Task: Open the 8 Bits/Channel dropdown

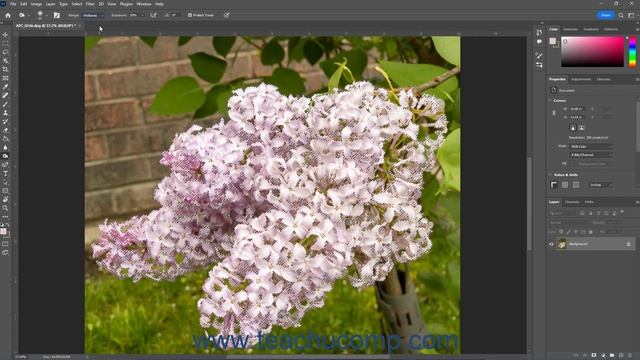Action: (591, 155)
